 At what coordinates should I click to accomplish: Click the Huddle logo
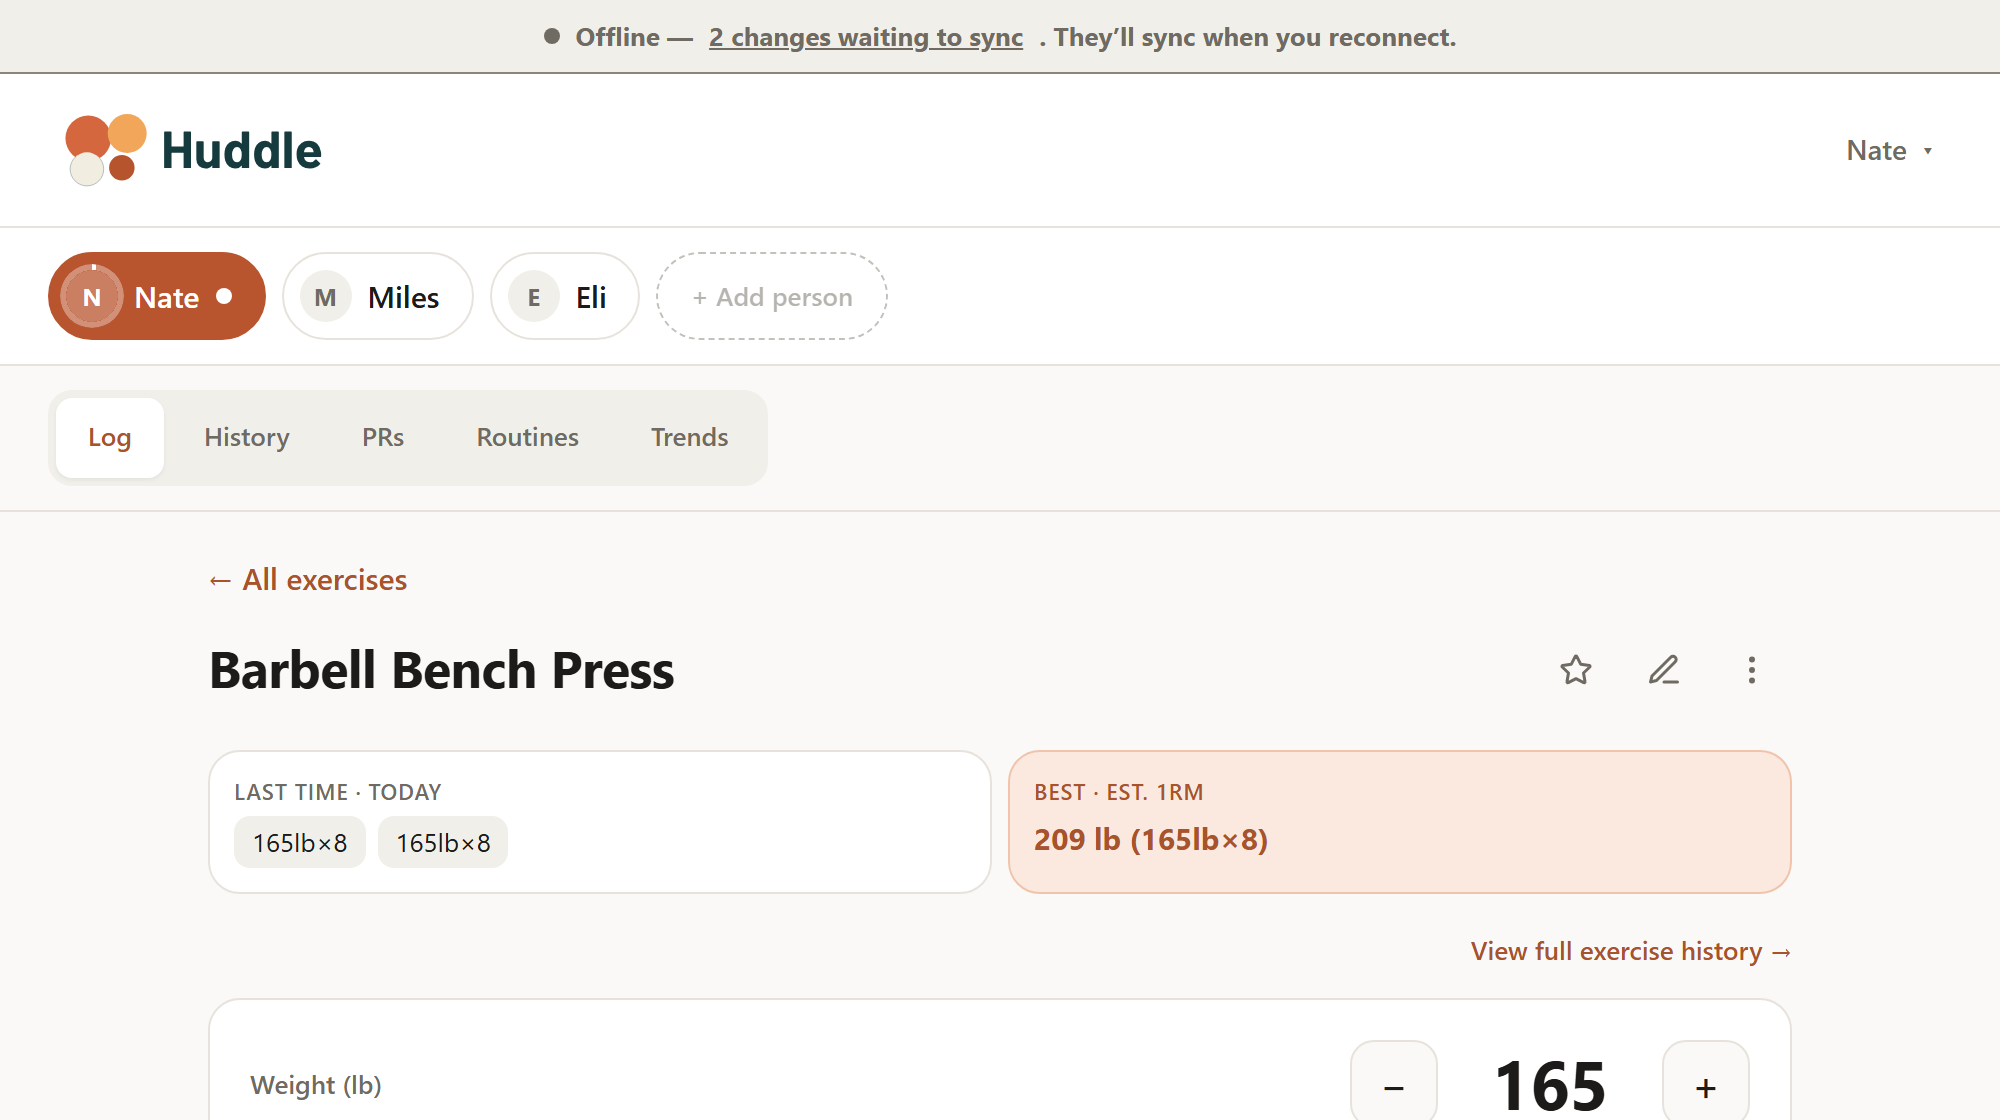click(x=193, y=150)
